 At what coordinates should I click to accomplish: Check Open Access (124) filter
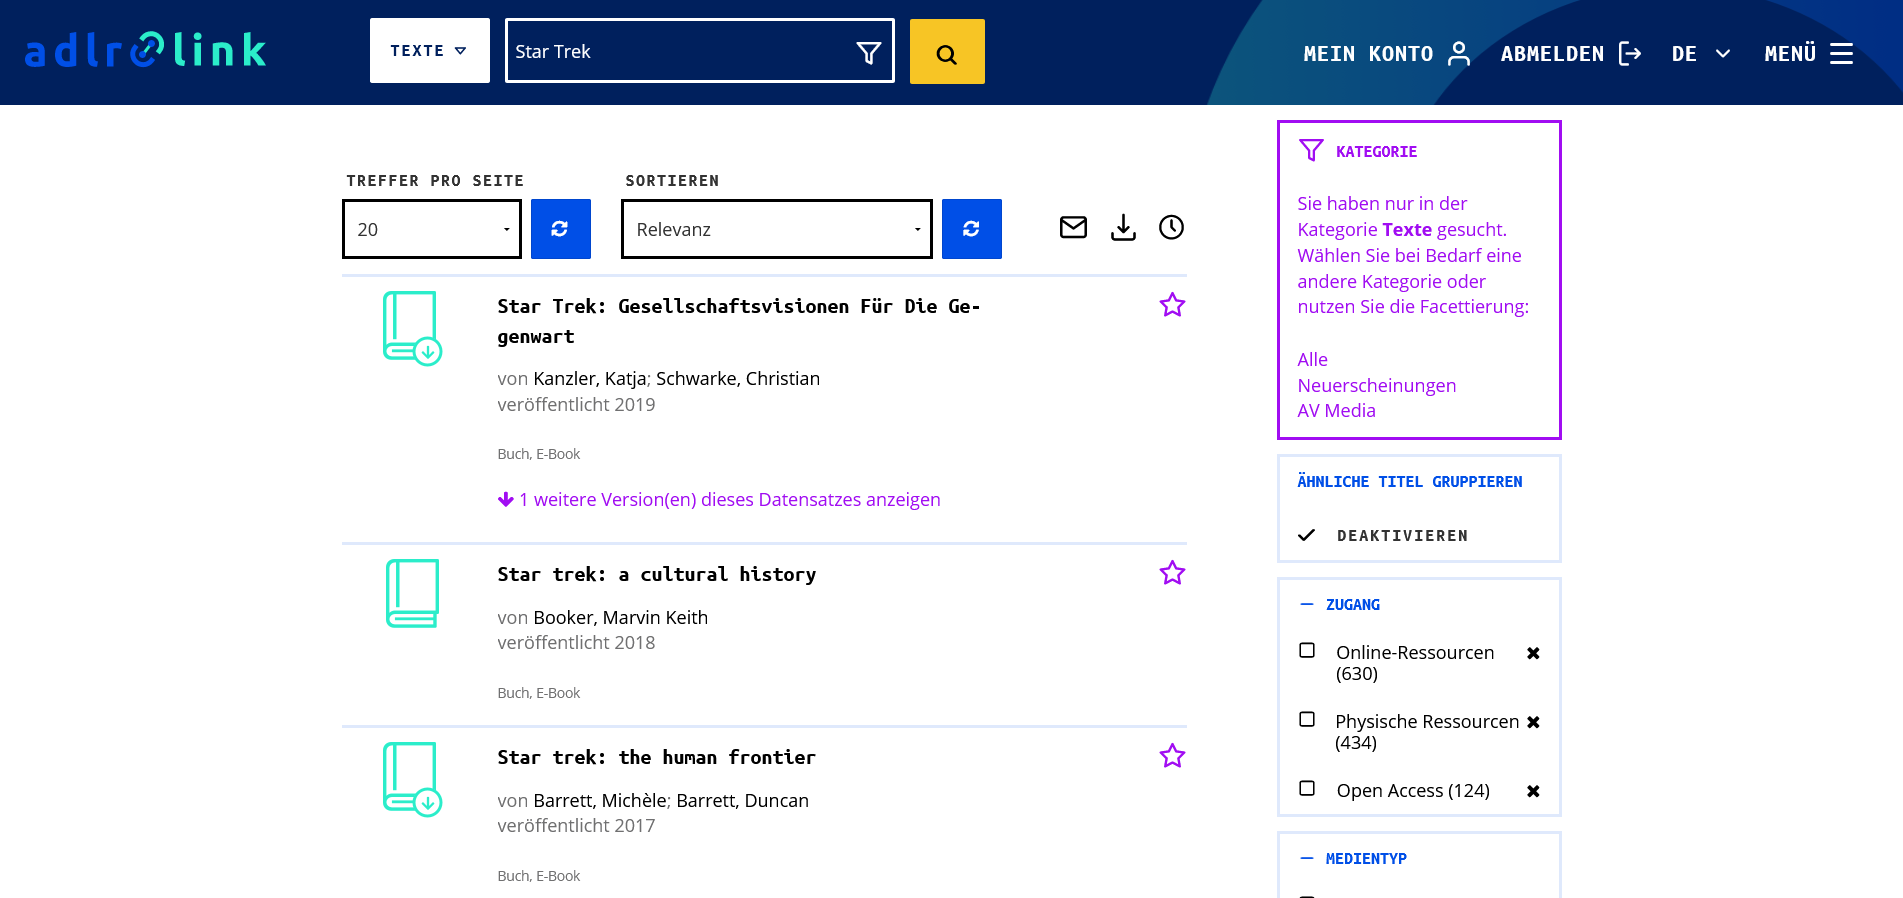(1307, 789)
